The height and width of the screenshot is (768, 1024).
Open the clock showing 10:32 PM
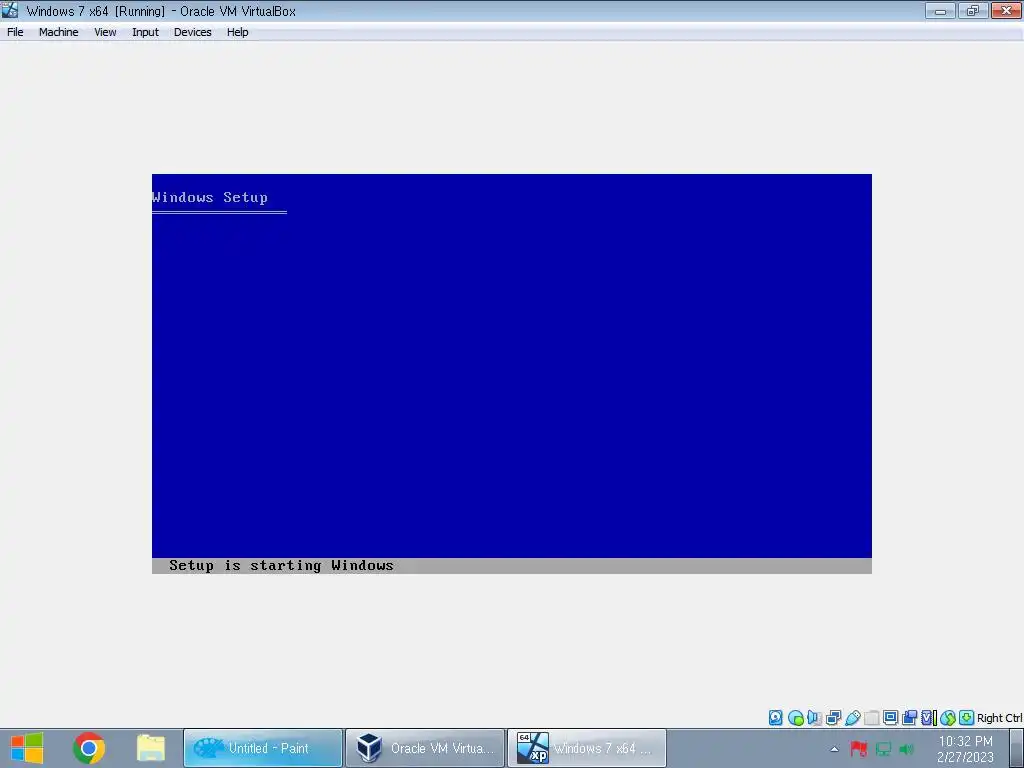[x=965, y=749]
